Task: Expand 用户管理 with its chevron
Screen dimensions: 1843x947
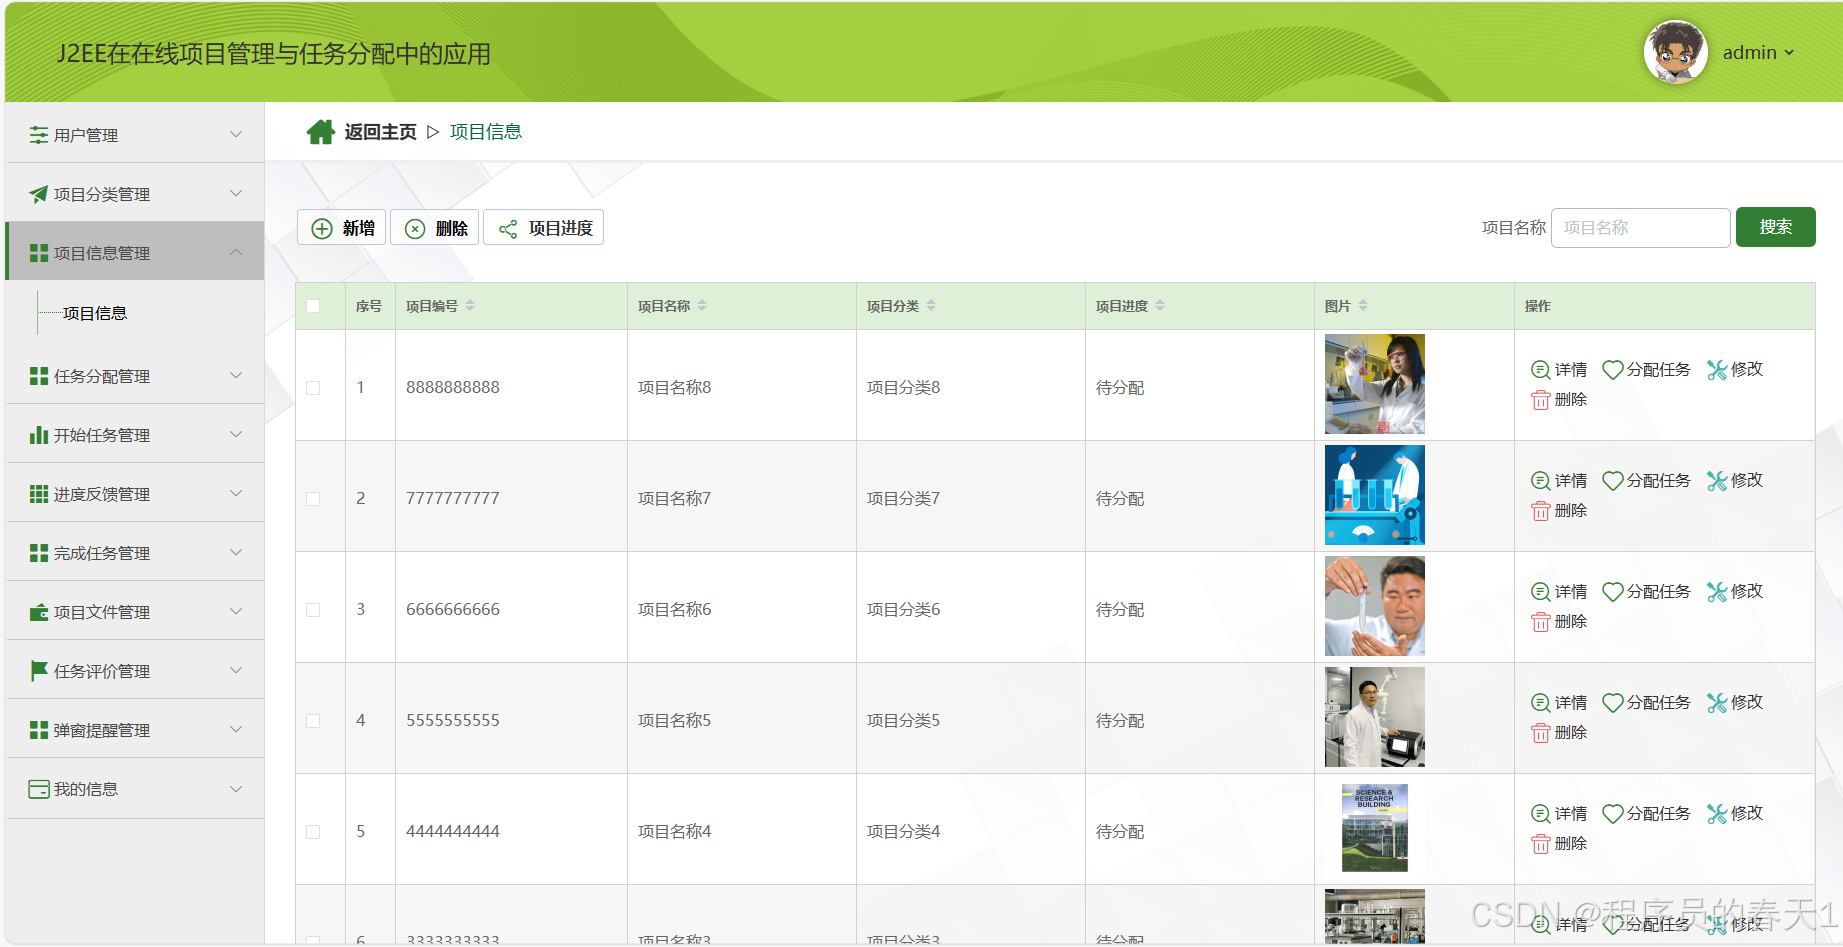Action: click(236, 134)
